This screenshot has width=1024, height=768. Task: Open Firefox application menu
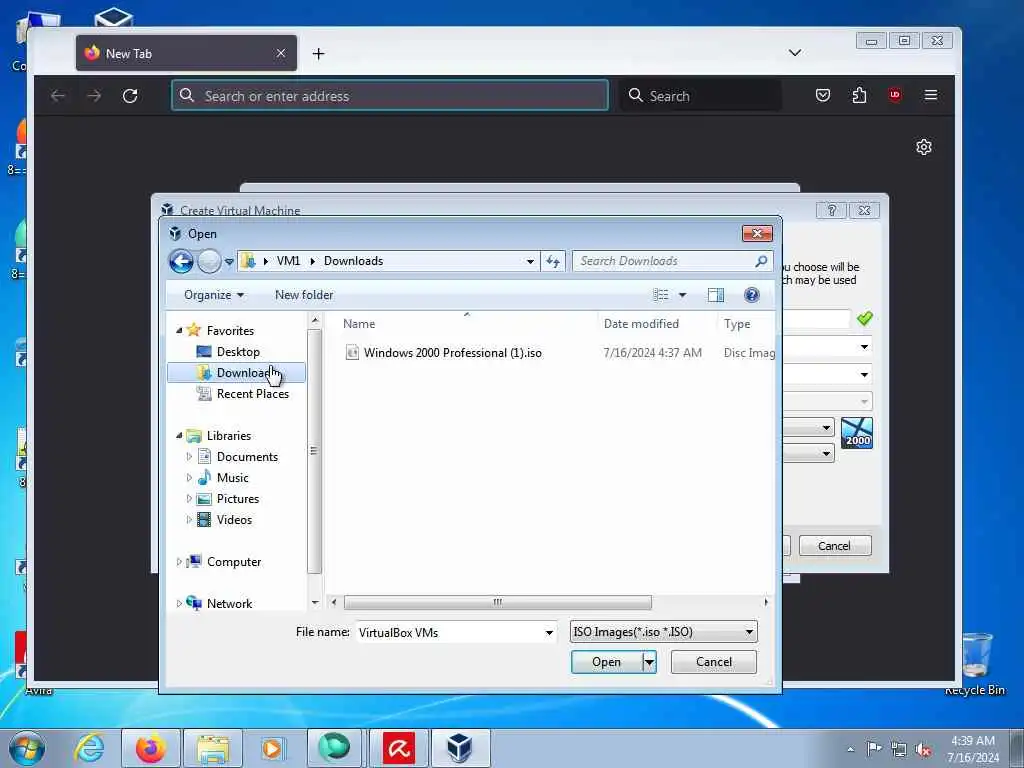931,95
